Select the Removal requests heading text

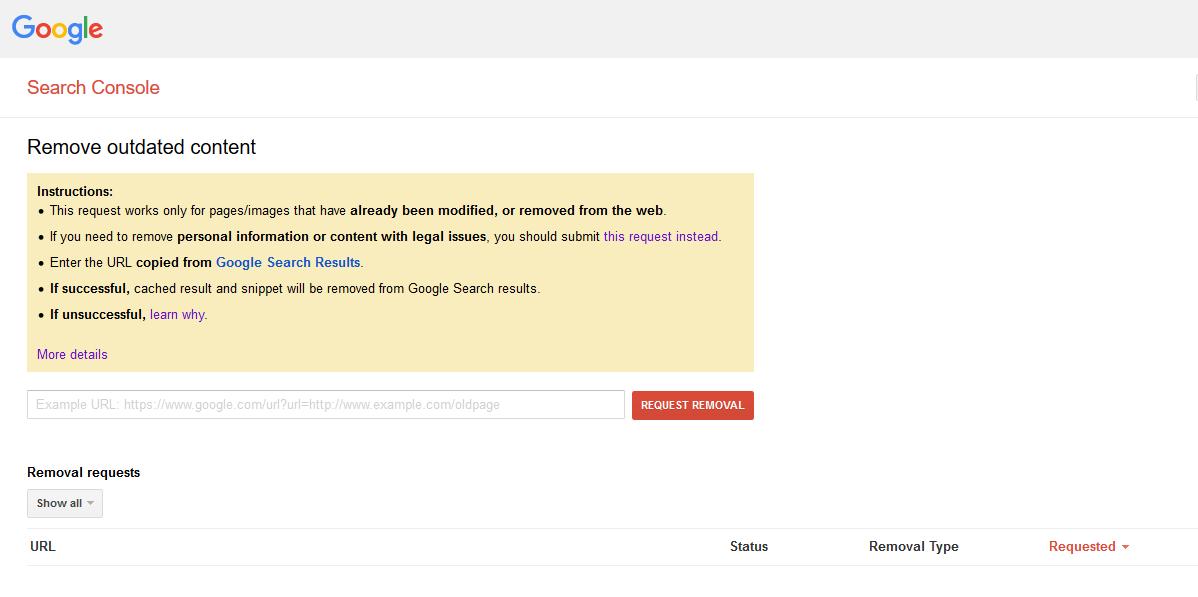coord(83,472)
